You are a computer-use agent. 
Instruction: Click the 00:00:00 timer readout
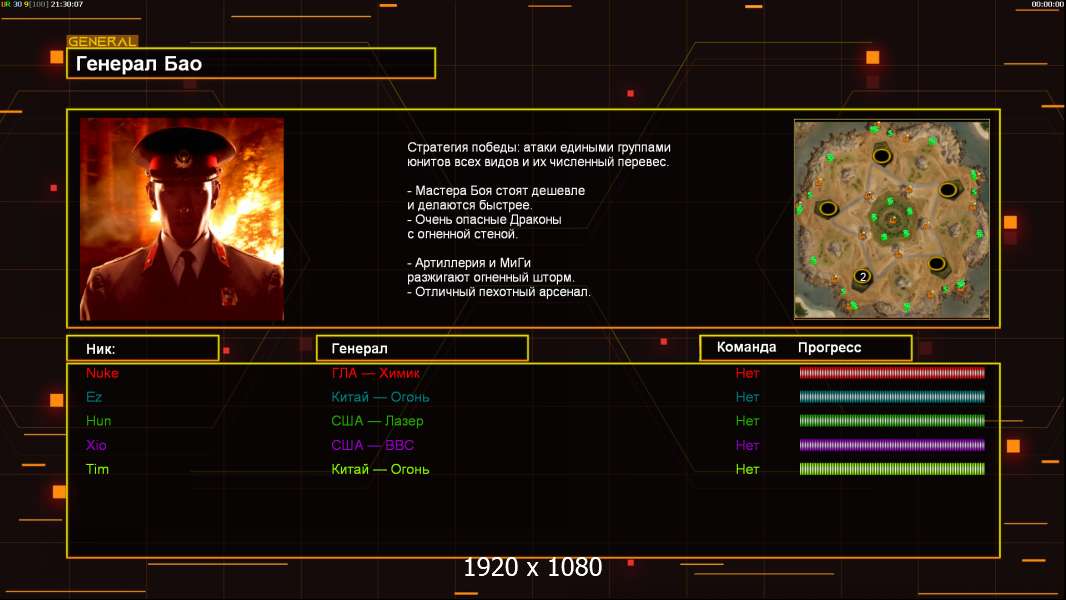tap(1047, 4)
